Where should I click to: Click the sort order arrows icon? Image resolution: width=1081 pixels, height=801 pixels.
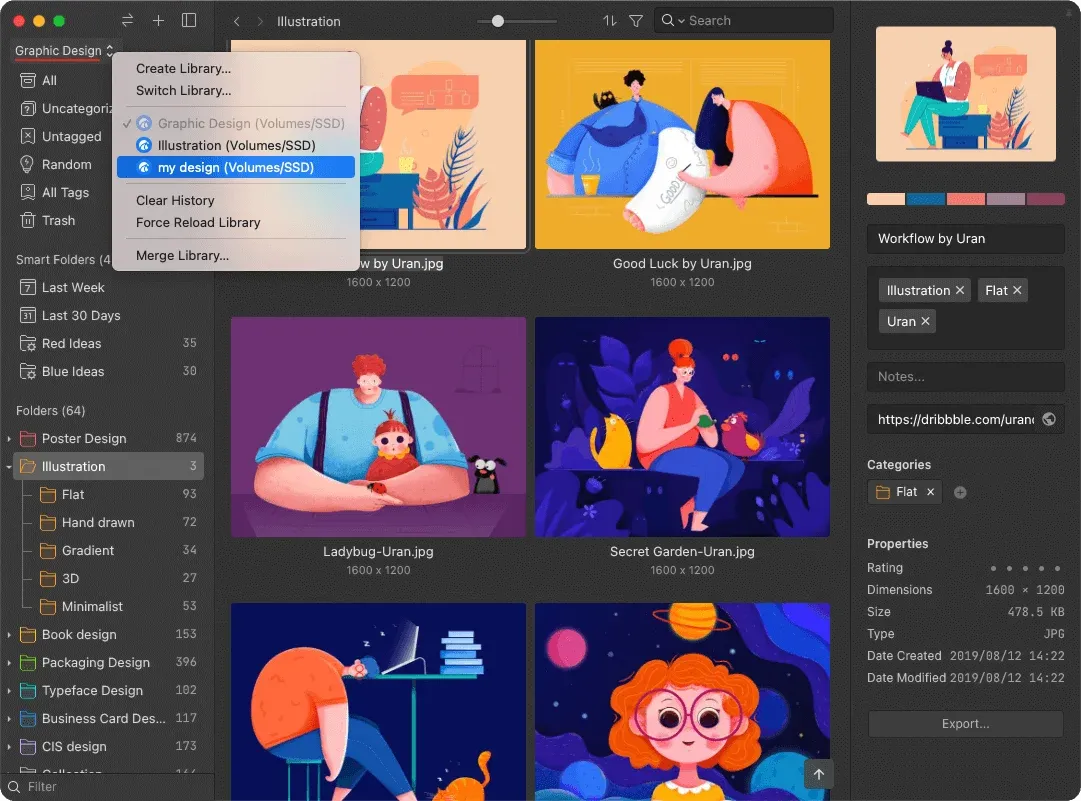point(609,21)
